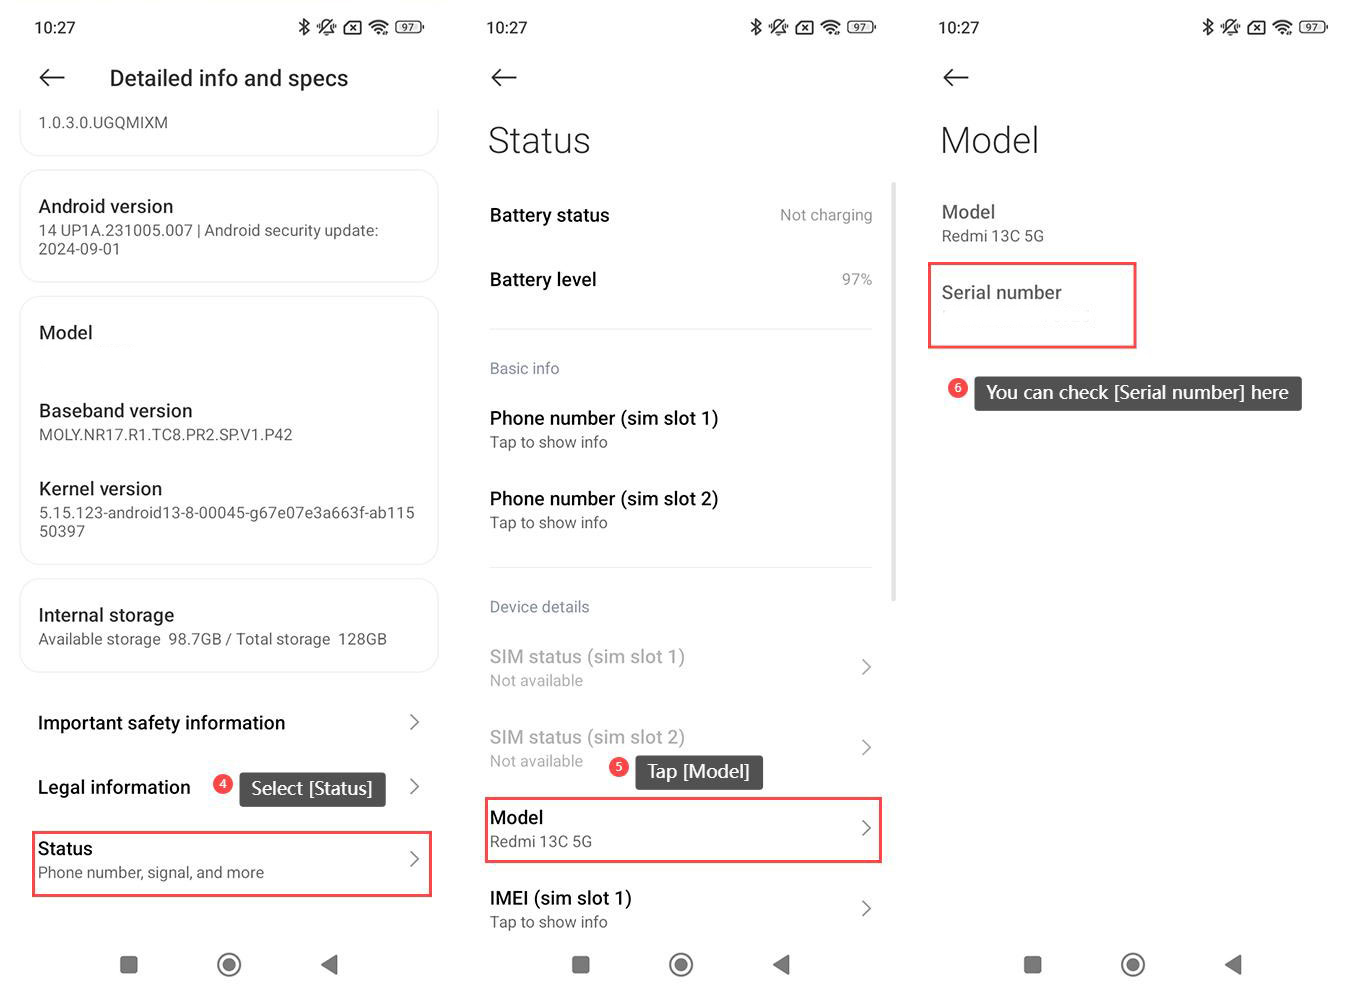Tap chevron for SIM status (sim slot 1)

click(x=866, y=667)
